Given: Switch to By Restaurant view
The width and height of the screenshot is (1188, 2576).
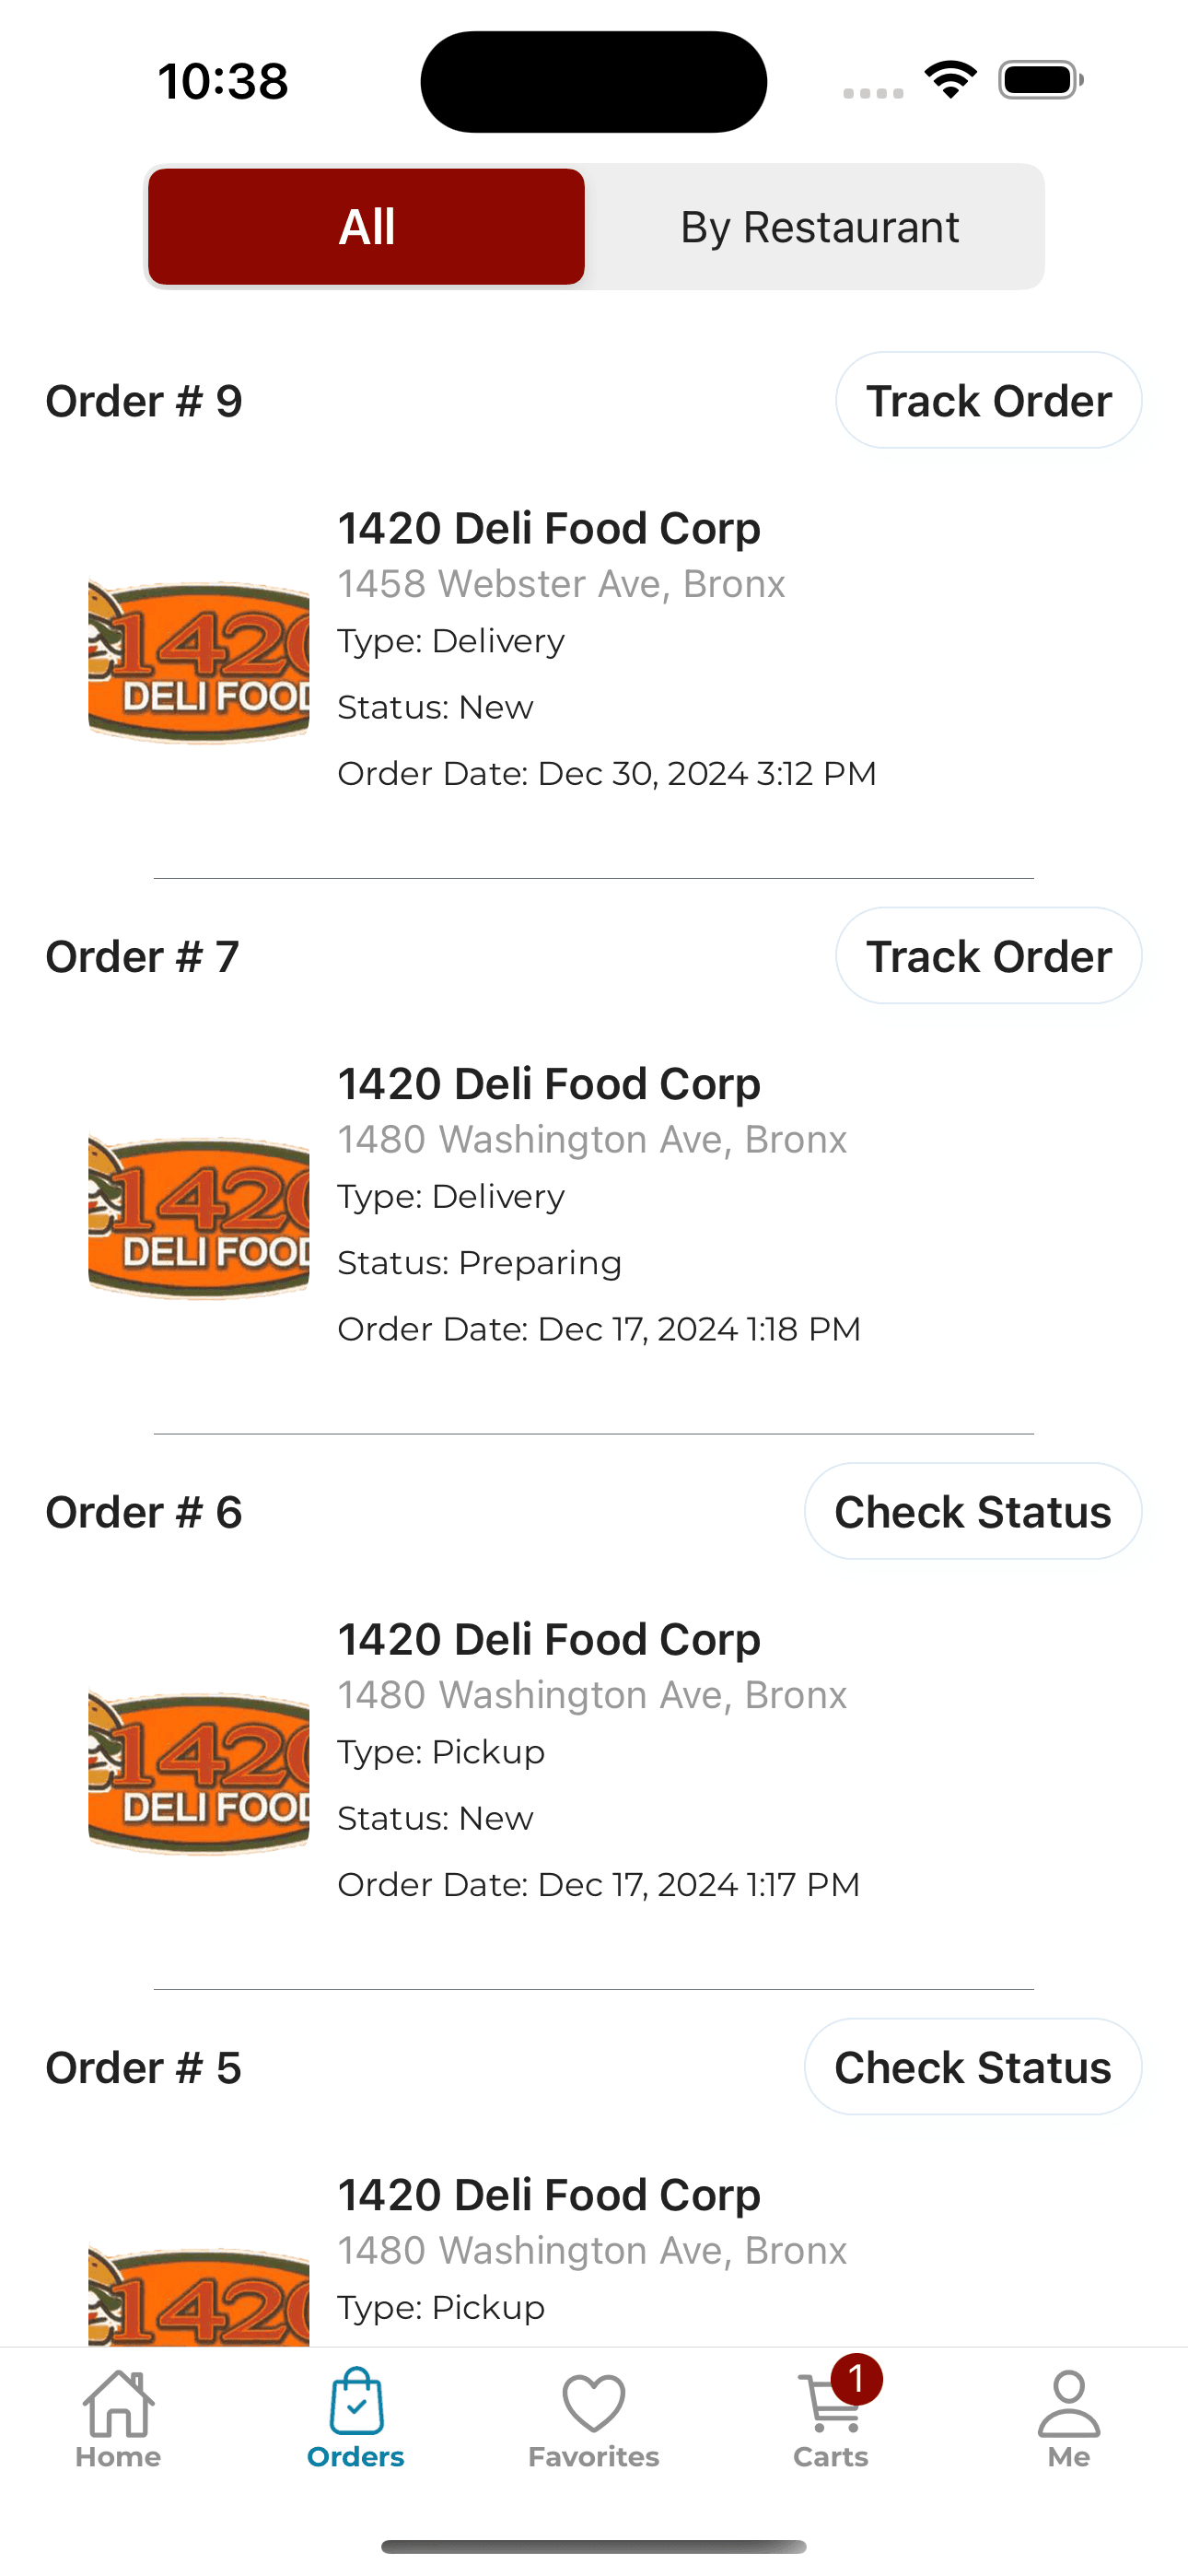Looking at the screenshot, I should point(819,227).
